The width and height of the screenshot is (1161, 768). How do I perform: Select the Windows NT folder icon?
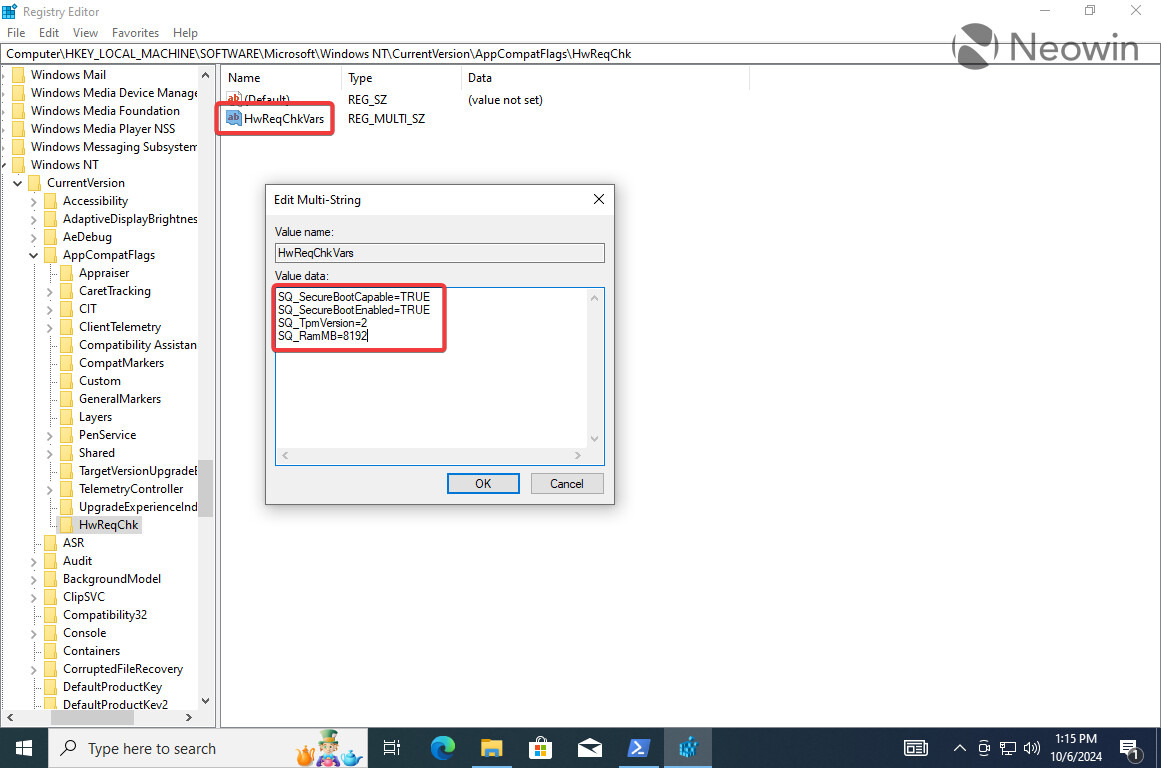pos(19,165)
